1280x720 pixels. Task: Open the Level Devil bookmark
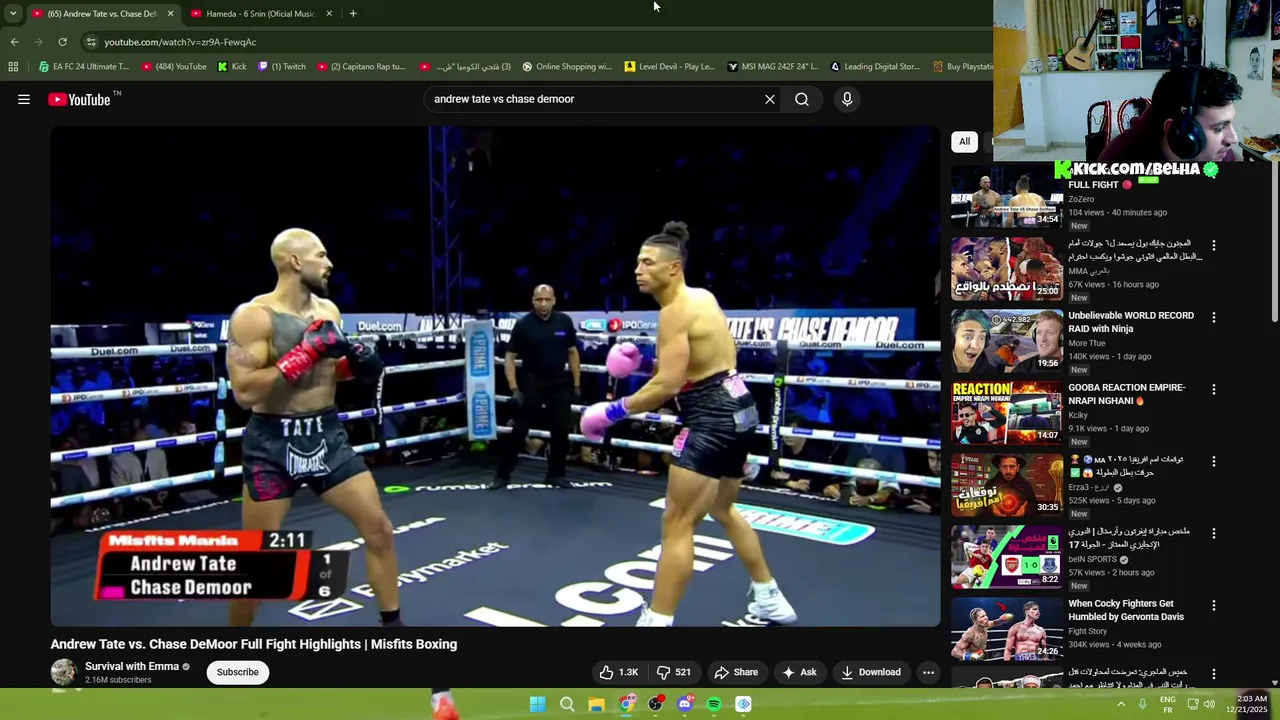click(669, 67)
